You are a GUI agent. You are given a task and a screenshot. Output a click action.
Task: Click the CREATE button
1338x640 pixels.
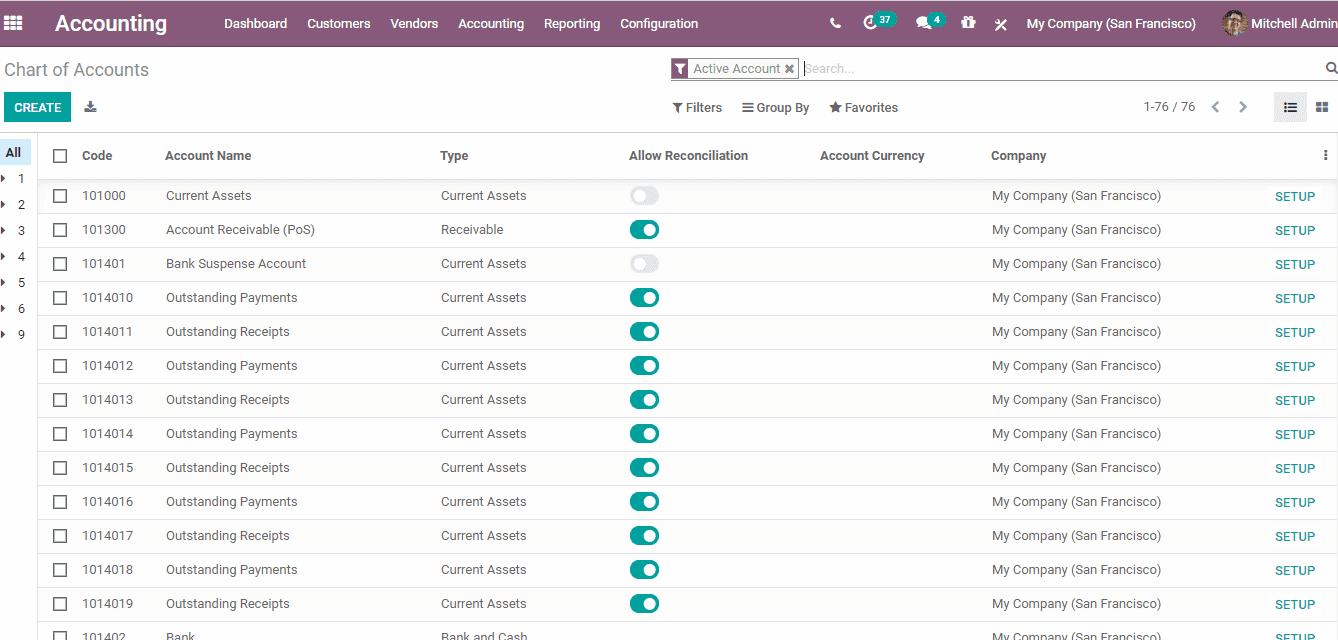(x=38, y=107)
